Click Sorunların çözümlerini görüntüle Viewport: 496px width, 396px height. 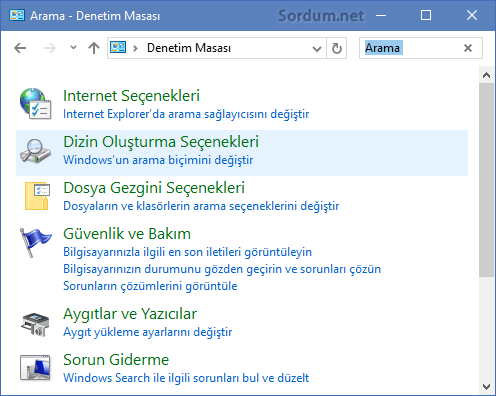pos(150,286)
